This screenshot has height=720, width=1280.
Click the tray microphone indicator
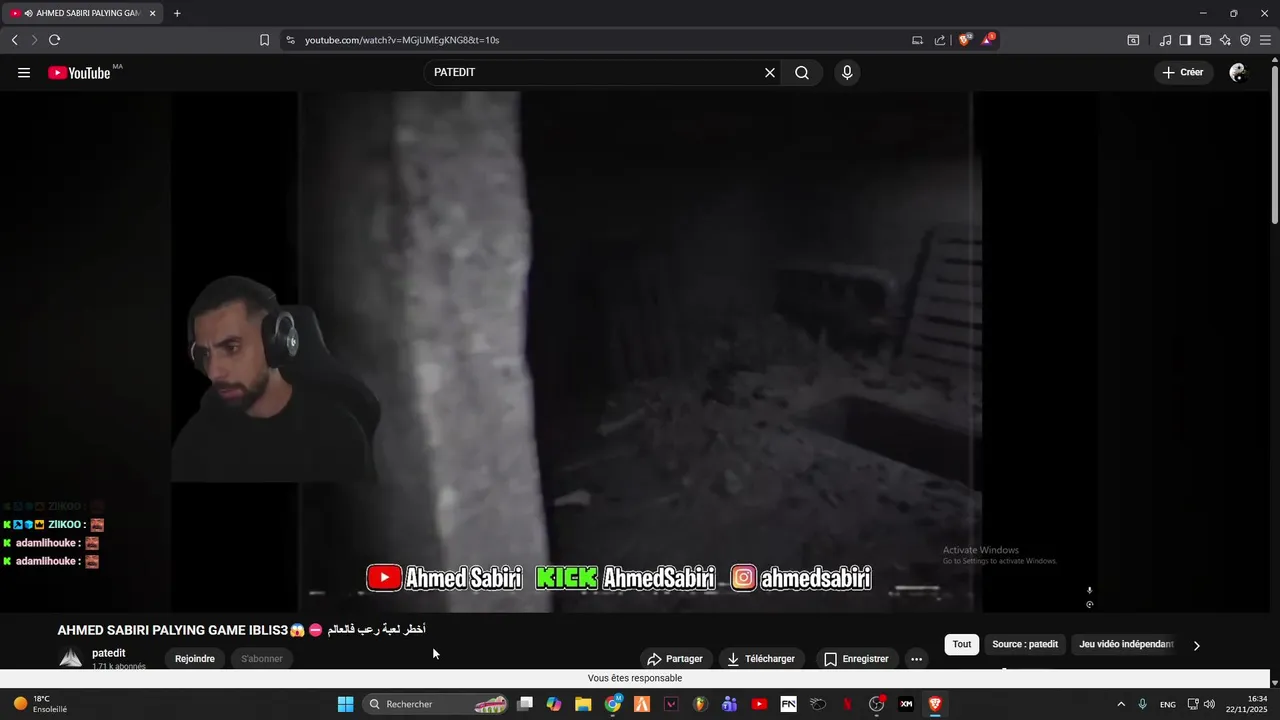pos(1142,704)
